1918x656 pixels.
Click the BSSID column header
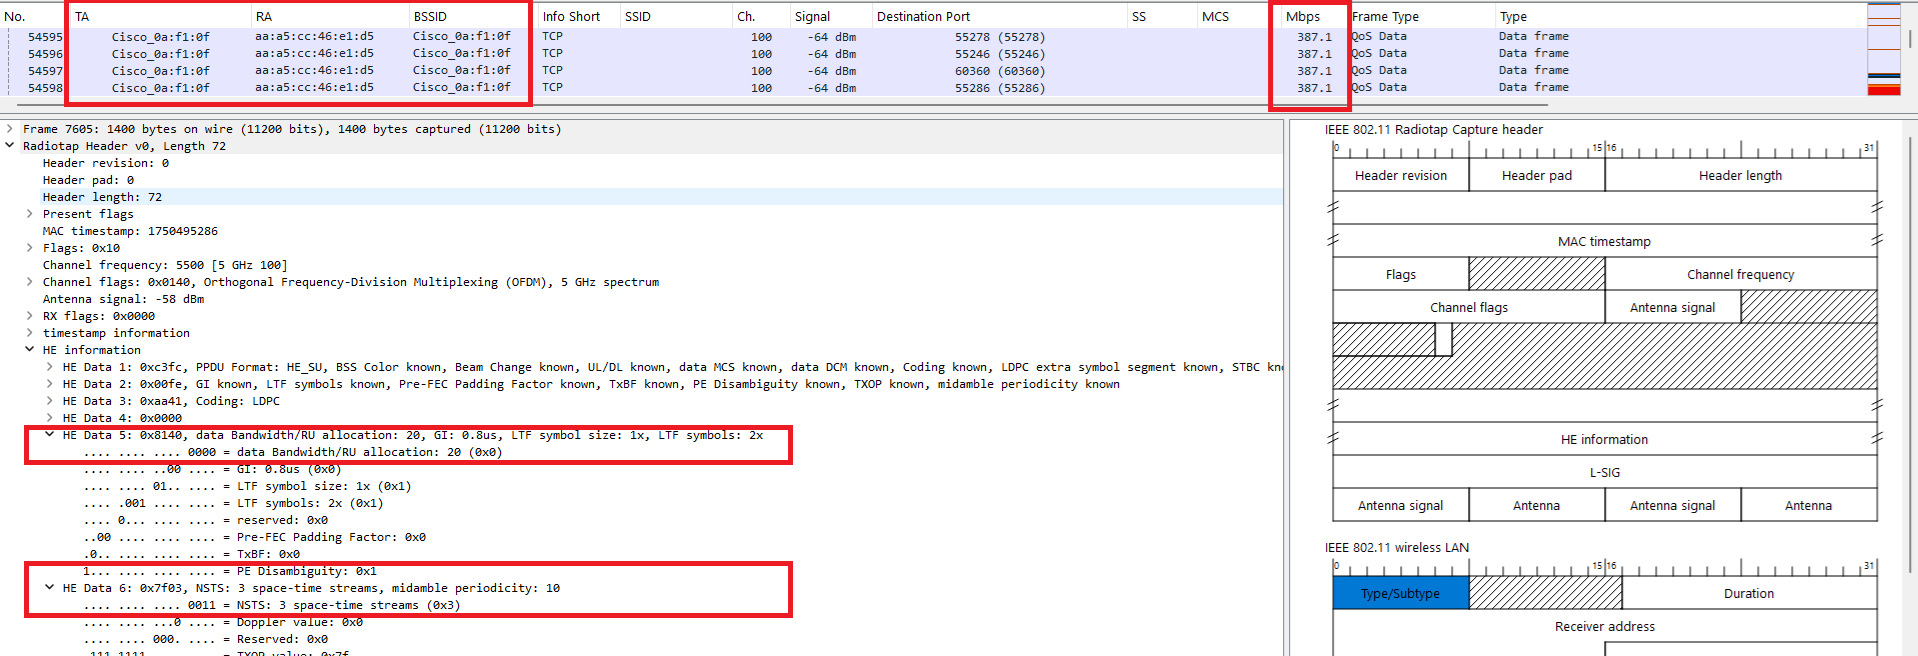click(430, 16)
